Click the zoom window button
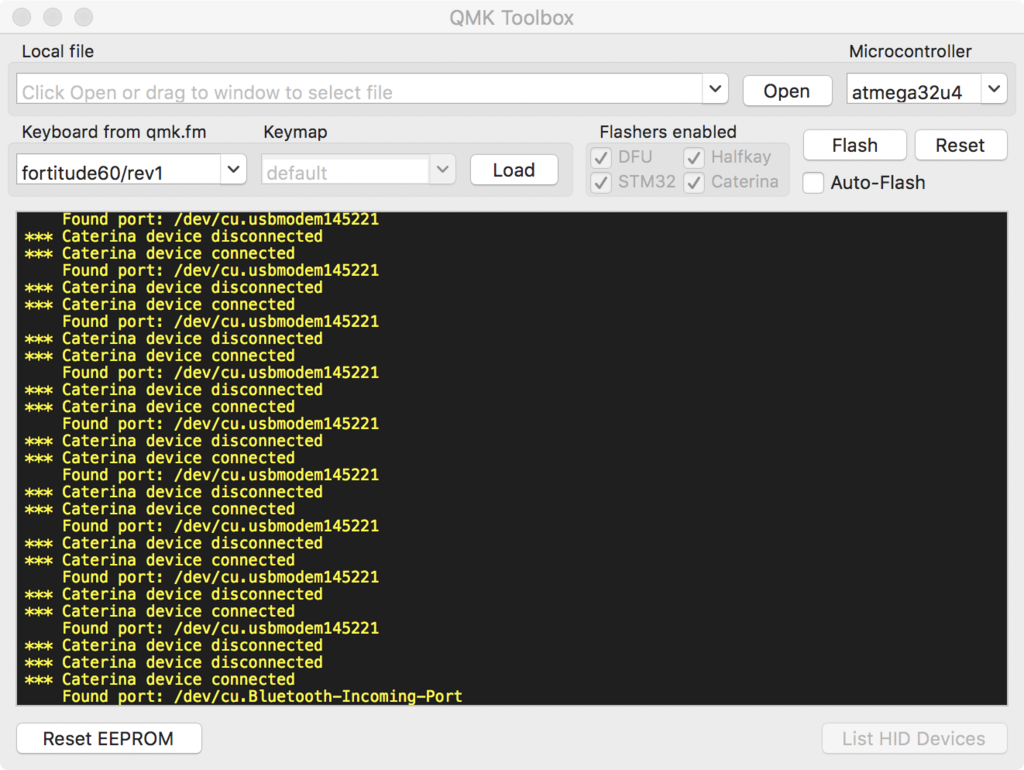Image resolution: width=1024 pixels, height=770 pixels. pos(84,17)
